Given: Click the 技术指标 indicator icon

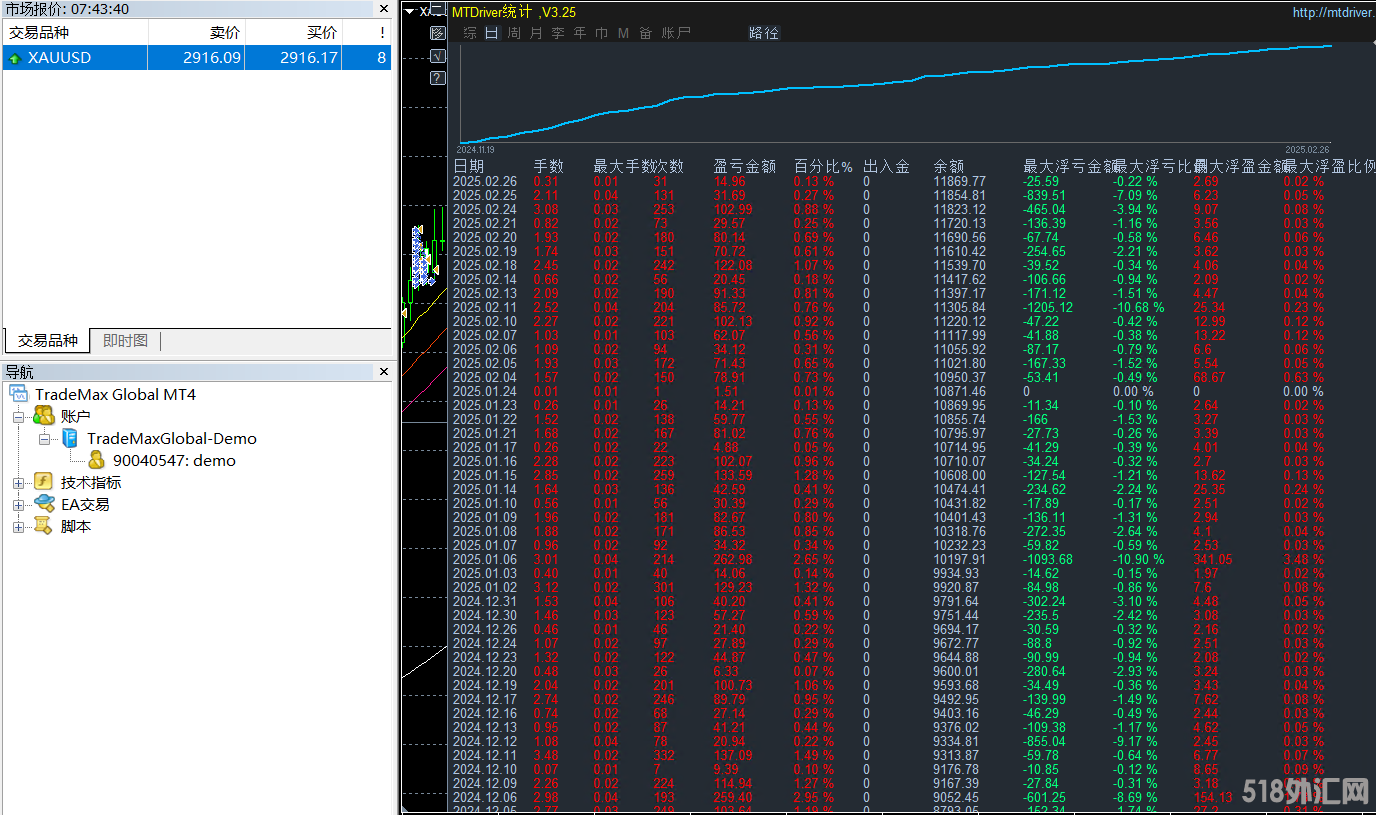Looking at the screenshot, I should click(43, 482).
